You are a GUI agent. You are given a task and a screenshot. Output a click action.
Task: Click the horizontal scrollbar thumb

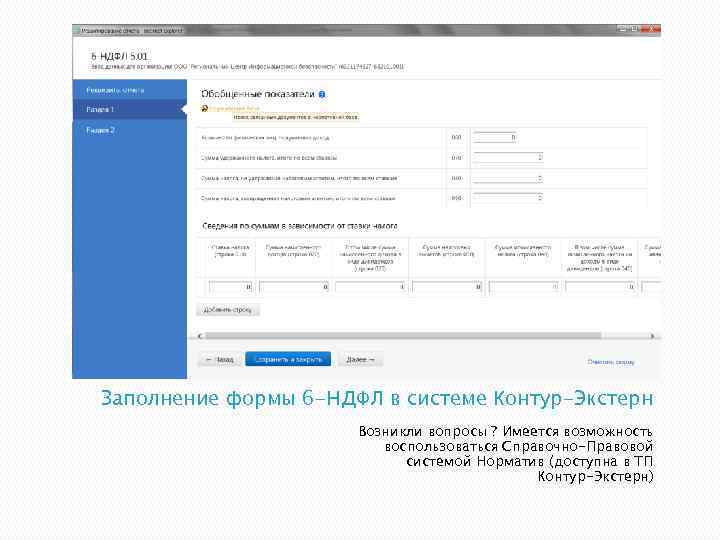pyautogui.click(x=403, y=336)
